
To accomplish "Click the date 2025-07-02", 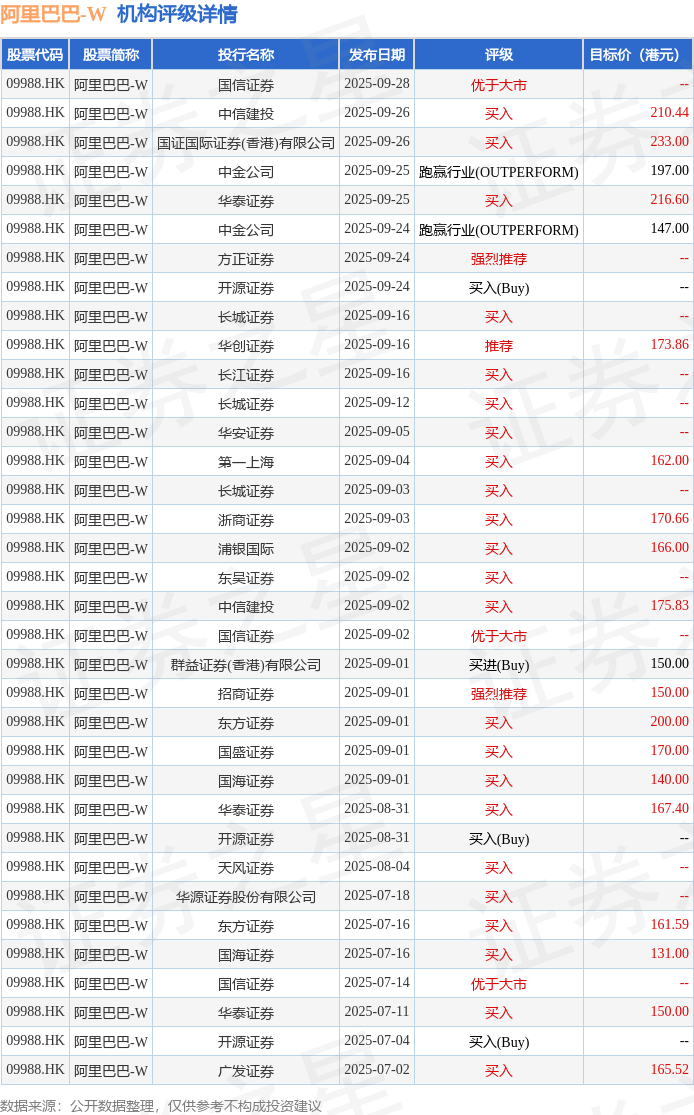I will [x=377, y=1069].
